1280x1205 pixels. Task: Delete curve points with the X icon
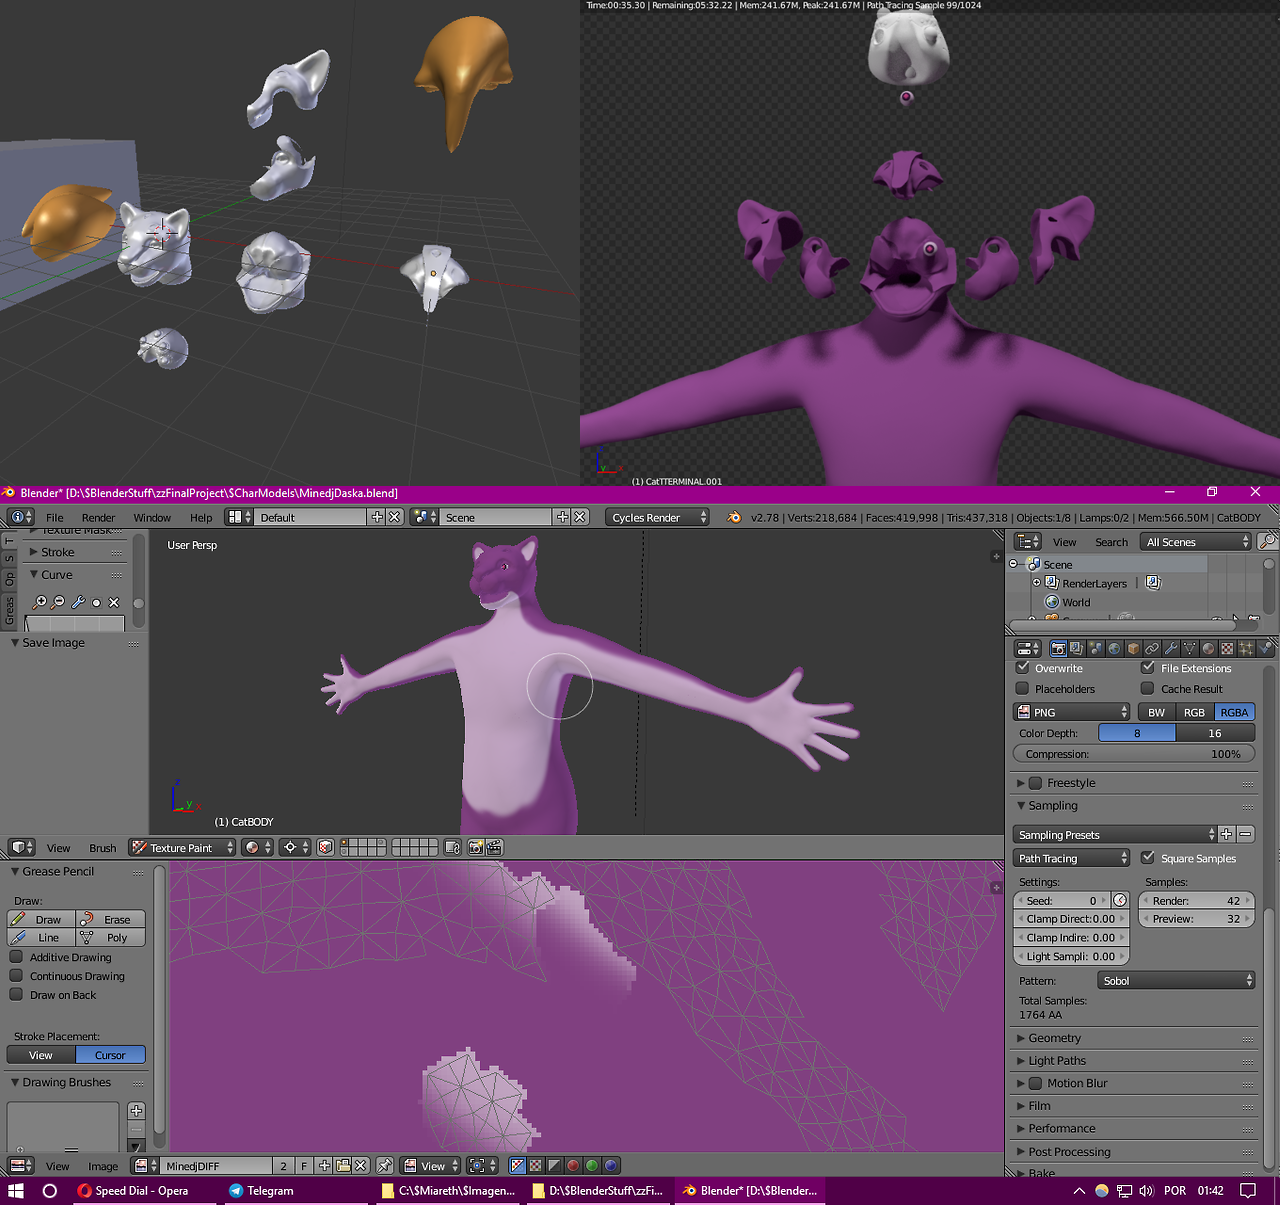pos(114,602)
